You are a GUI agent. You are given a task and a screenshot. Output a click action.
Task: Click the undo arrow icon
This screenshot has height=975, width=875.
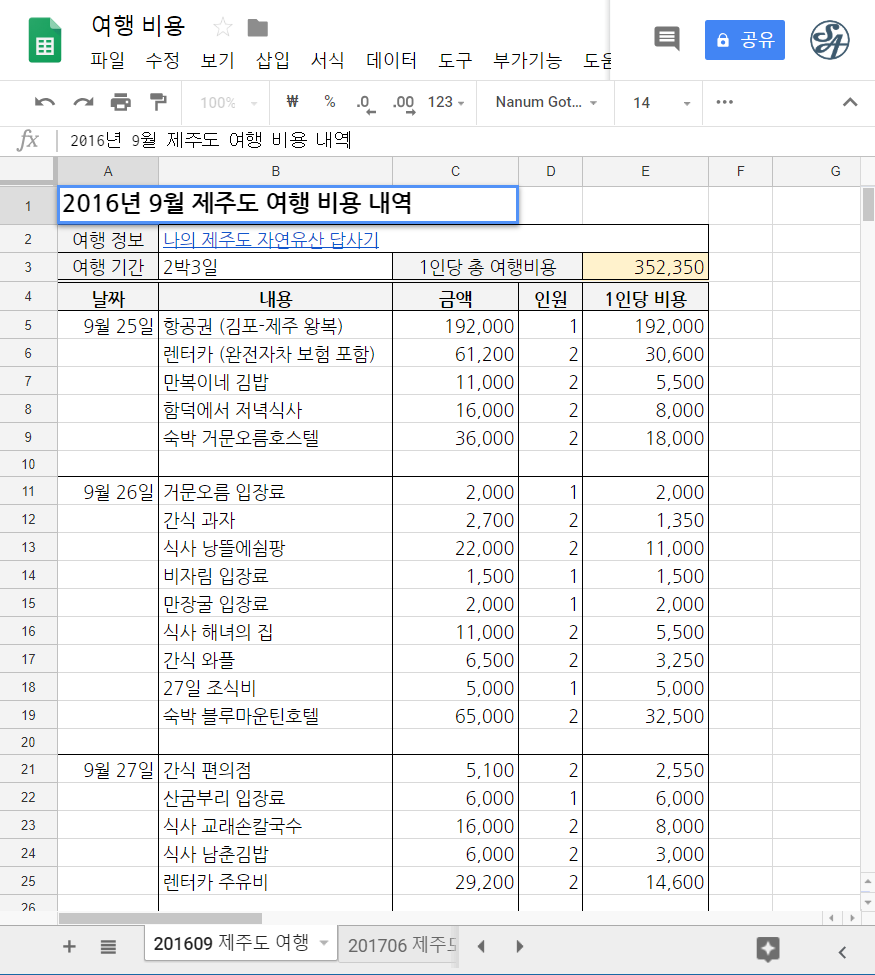pos(45,102)
